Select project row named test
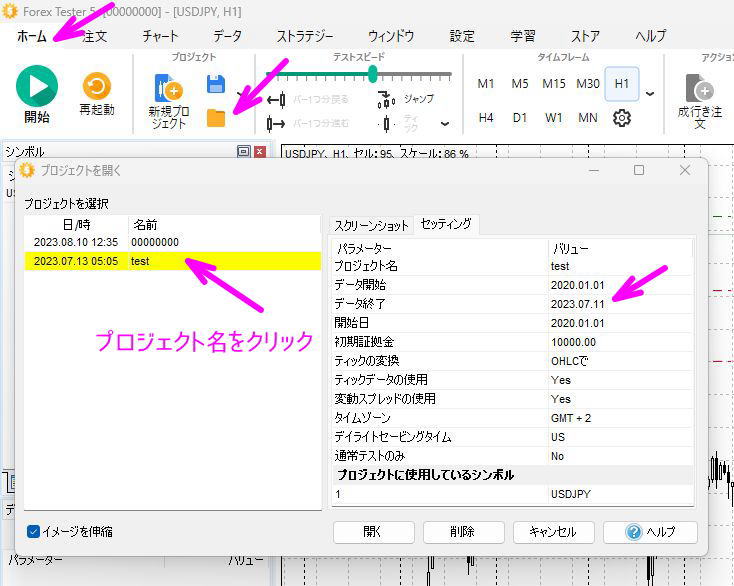 coord(172,261)
